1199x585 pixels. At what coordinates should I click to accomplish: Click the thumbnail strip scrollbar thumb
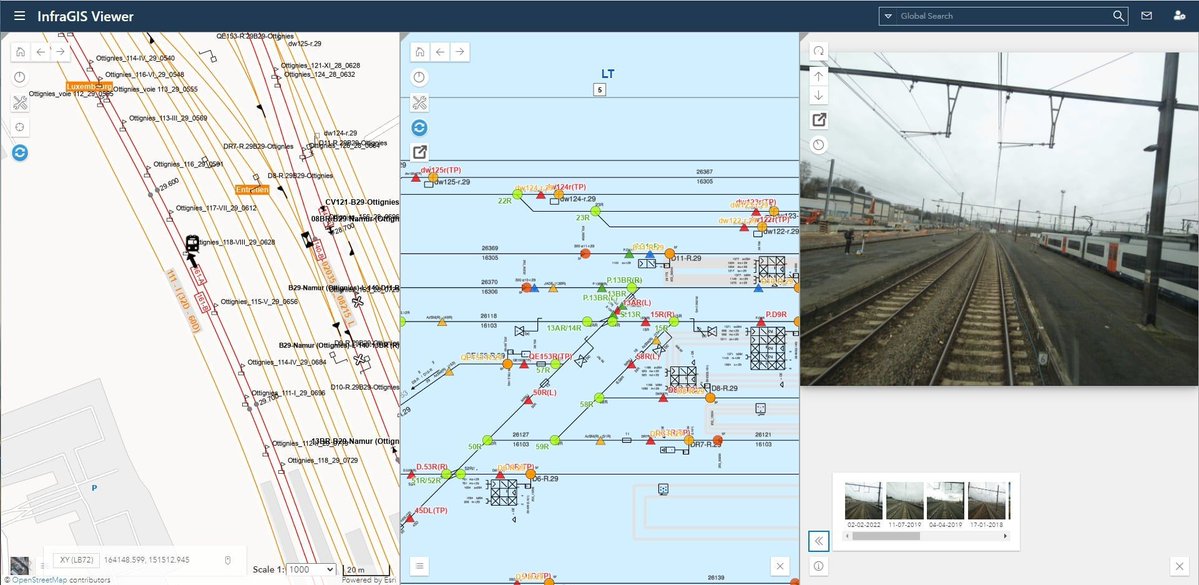click(885, 537)
